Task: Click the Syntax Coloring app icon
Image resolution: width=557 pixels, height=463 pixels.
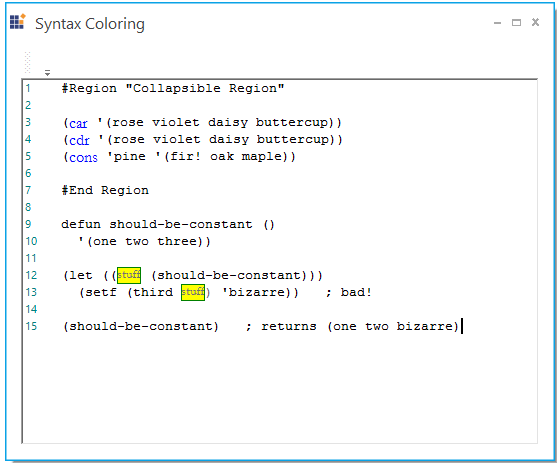Action: [18, 22]
